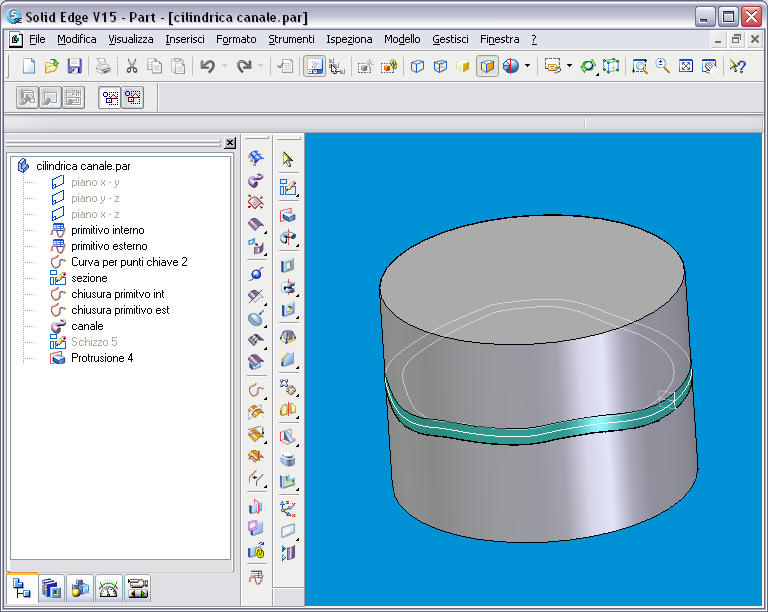Click the Cut scissors icon
This screenshot has width=768, height=612.
click(x=132, y=66)
